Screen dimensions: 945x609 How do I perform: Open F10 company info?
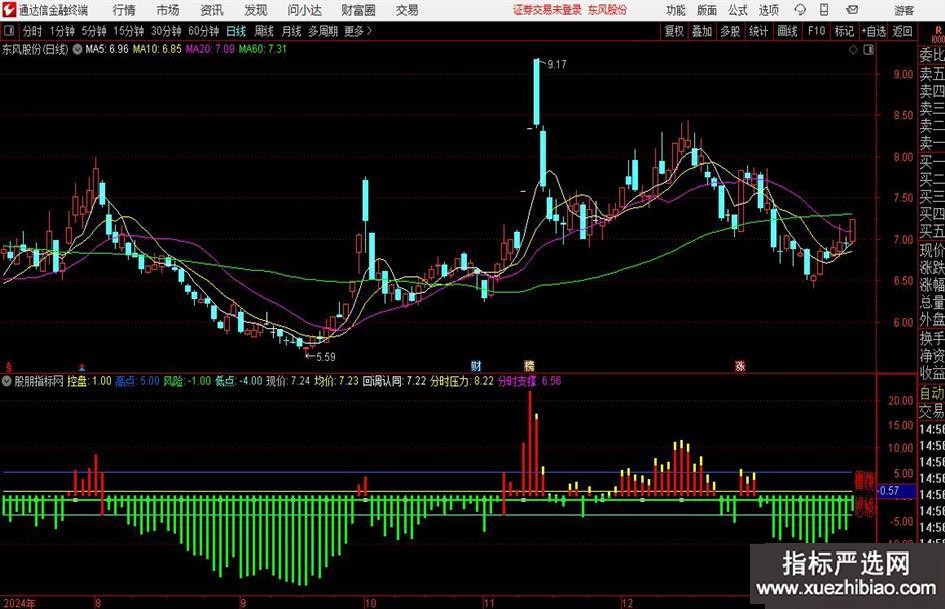[816, 31]
